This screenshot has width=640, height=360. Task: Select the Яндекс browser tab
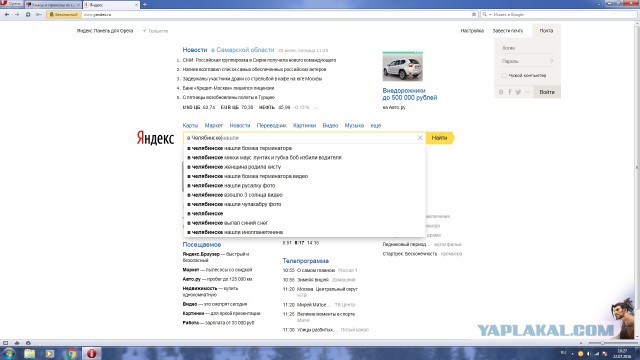pyautogui.click(x=111, y=4)
